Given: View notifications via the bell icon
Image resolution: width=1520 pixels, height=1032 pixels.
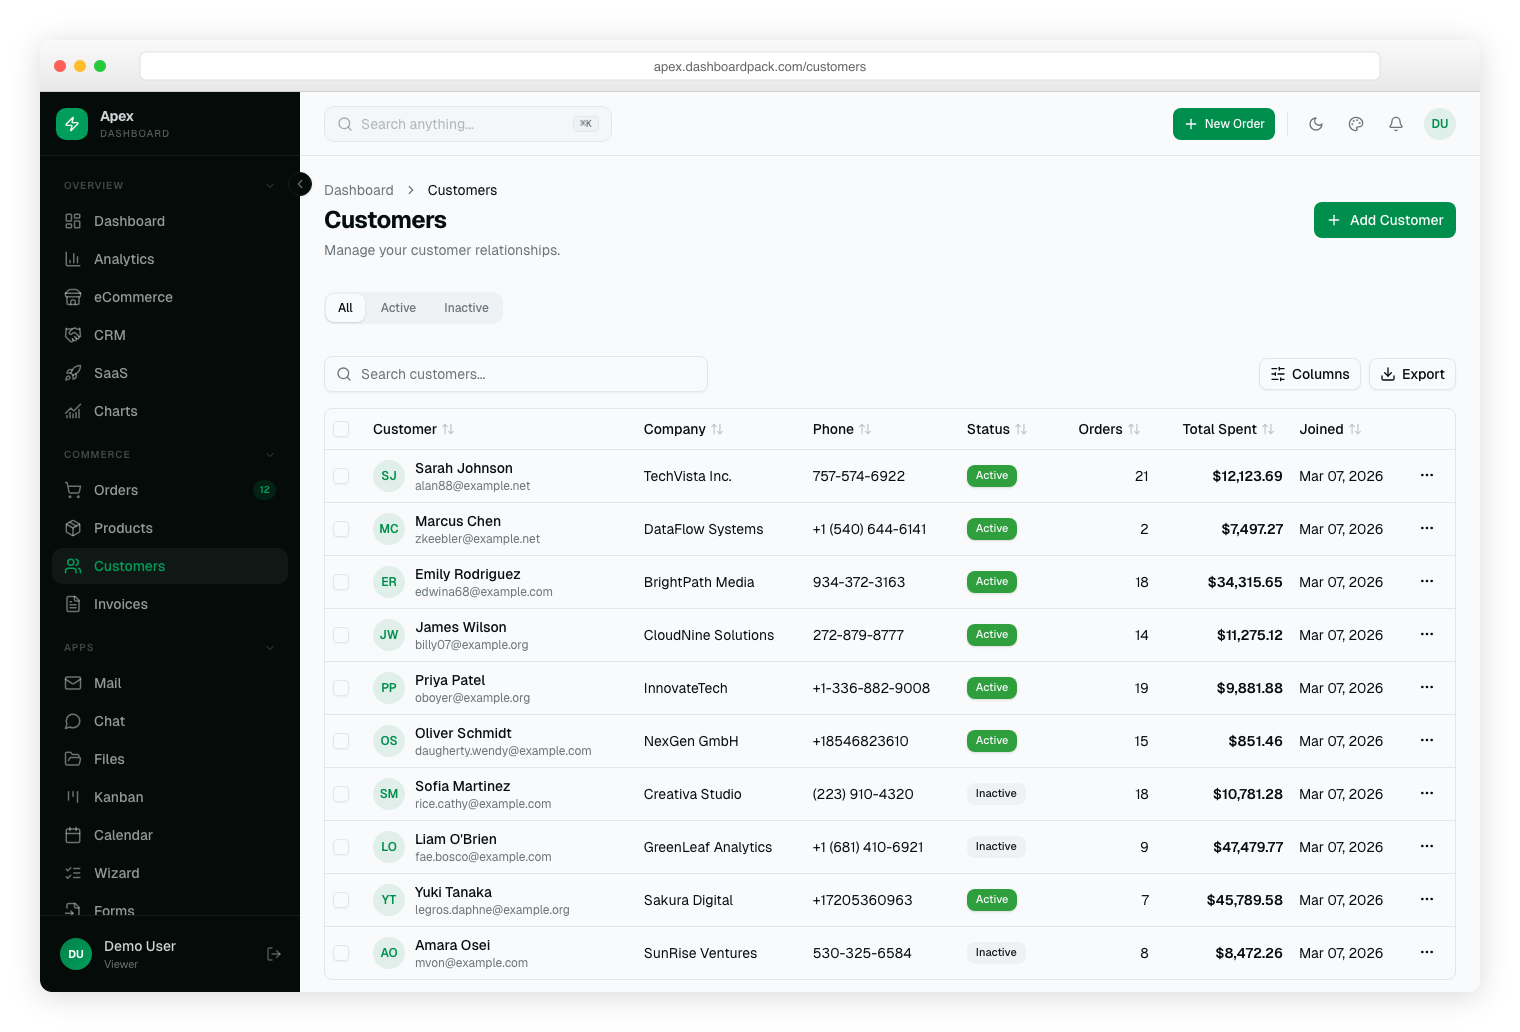Looking at the screenshot, I should [x=1396, y=124].
